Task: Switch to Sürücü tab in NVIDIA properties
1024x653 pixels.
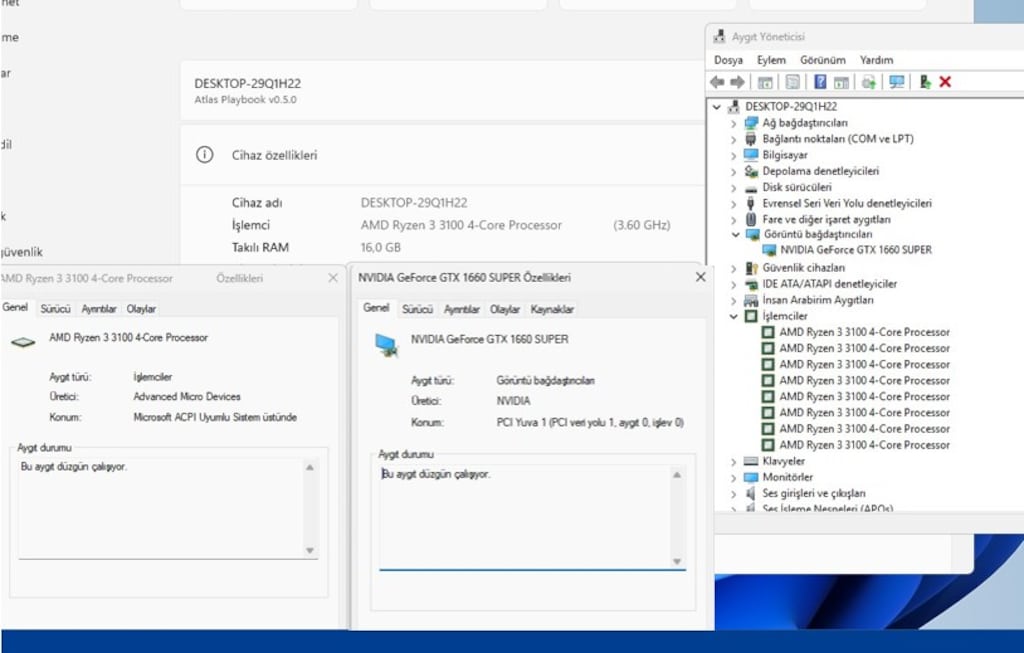Action: pos(417,309)
